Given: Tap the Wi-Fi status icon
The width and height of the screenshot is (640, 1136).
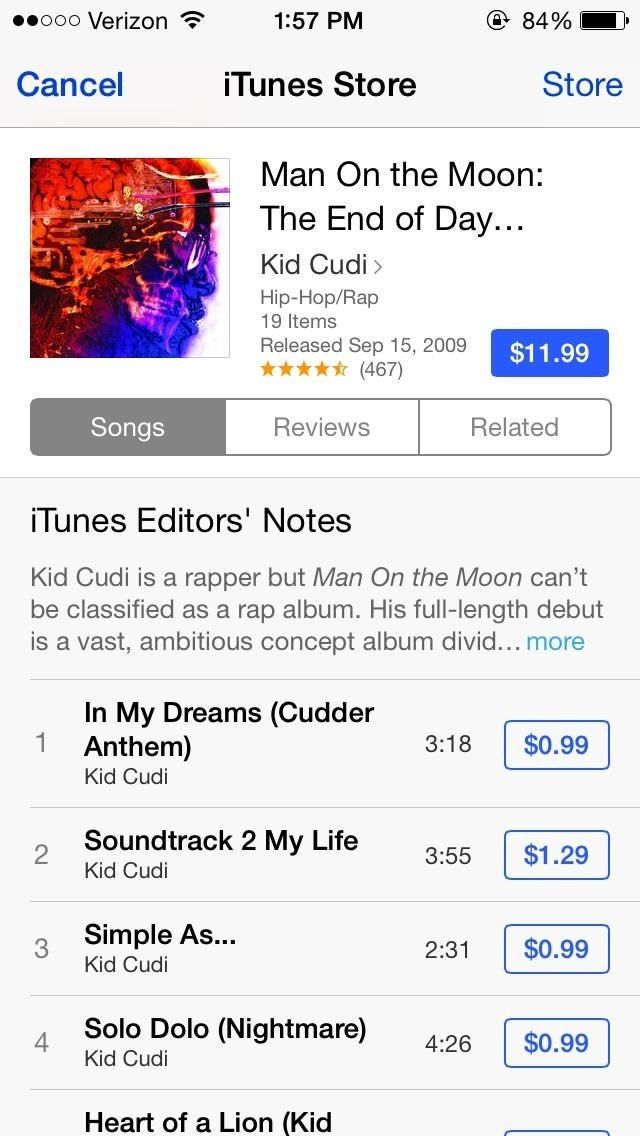Looking at the screenshot, I should point(191,20).
